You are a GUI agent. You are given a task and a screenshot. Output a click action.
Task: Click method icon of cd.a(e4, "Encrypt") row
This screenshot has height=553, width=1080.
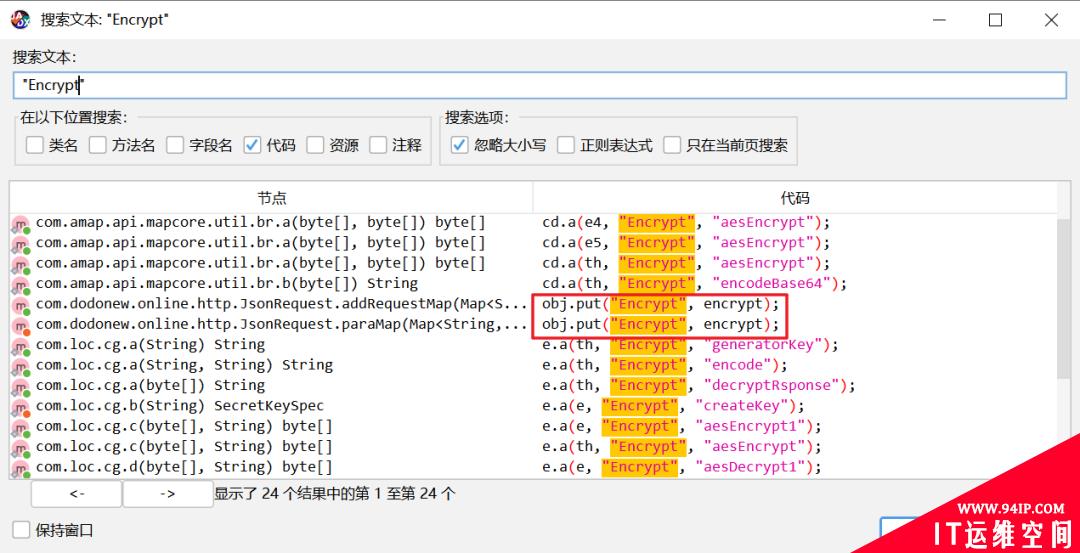click(21, 223)
